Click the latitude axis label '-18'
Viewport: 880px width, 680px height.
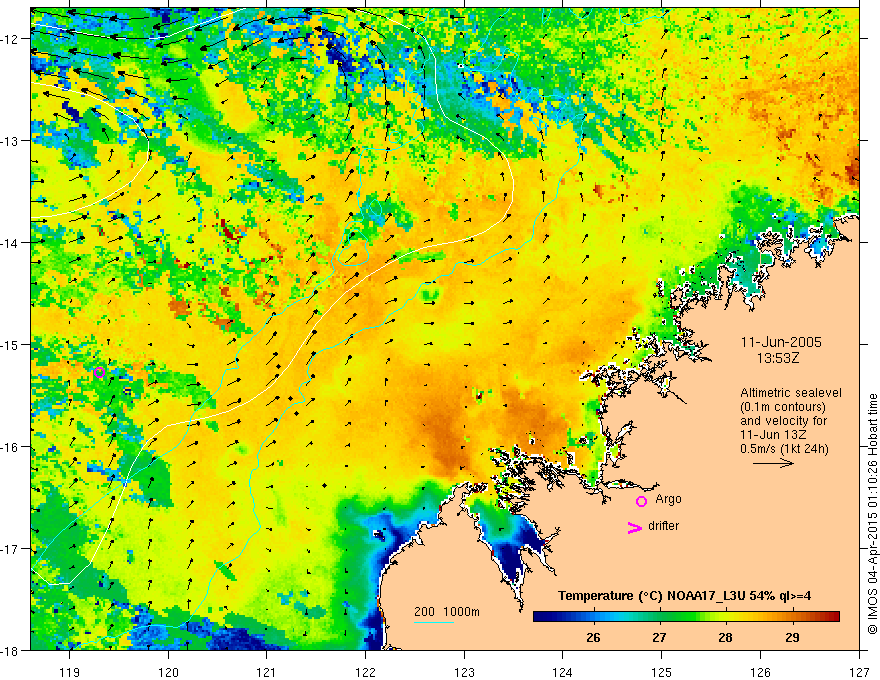pos(11,650)
